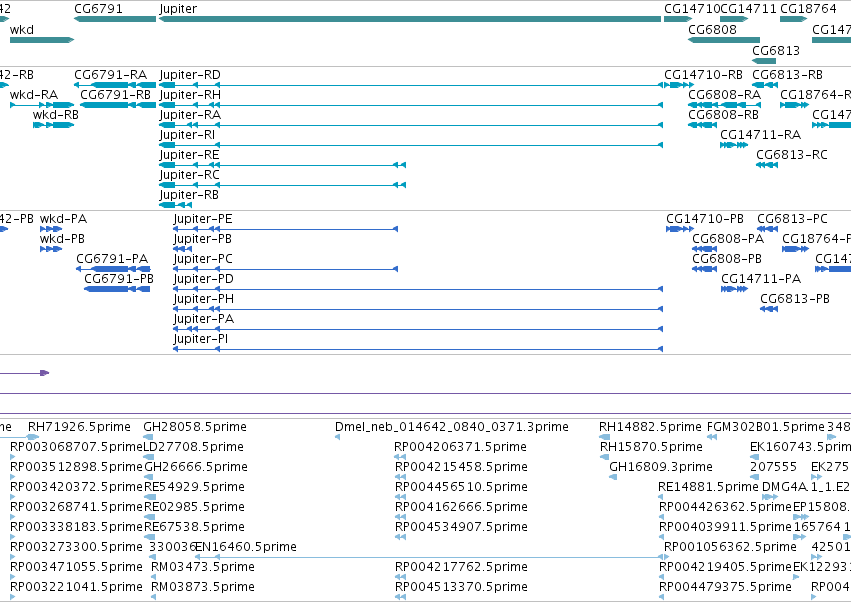Click the CG6791 gene label
This screenshot has width=851, height=602.
tap(98, 9)
